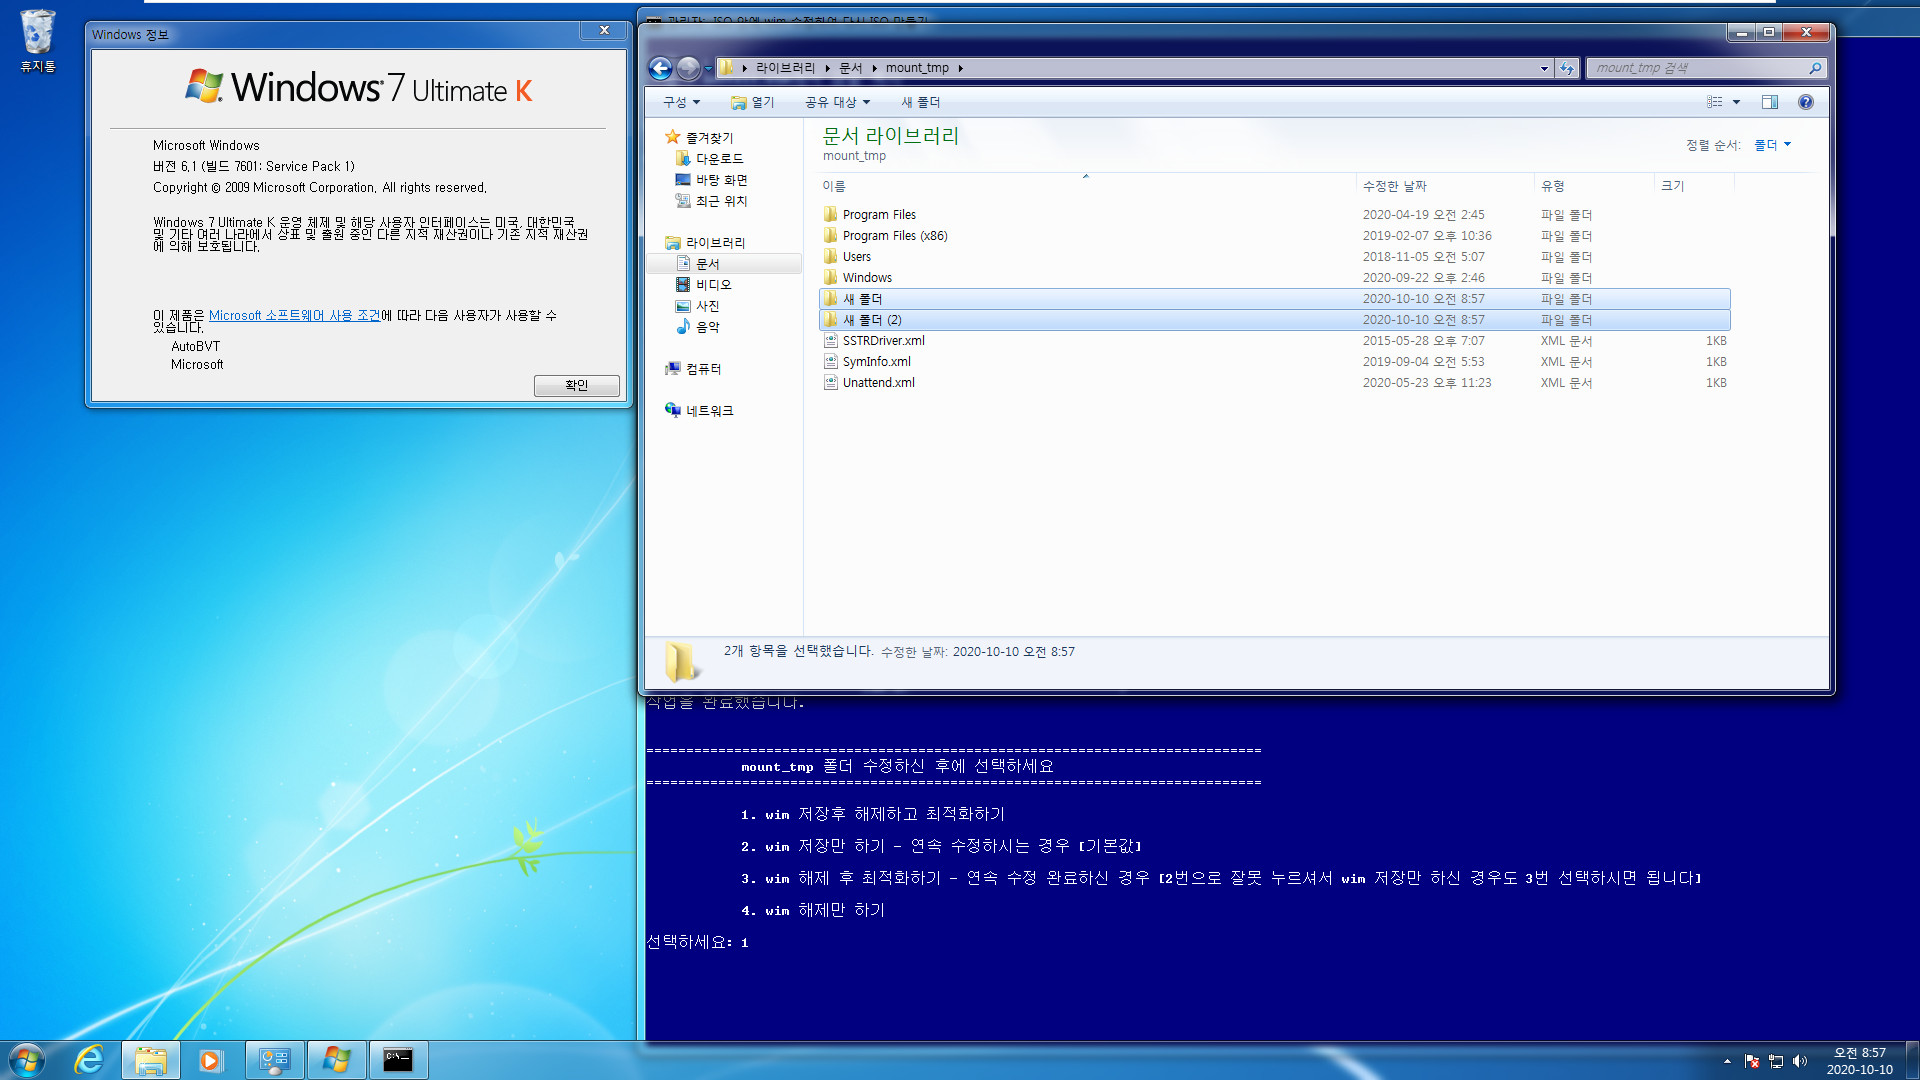Switch to the command prompt taskbar button
The height and width of the screenshot is (1080, 1920).
pyautogui.click(x=398, y=1060)
